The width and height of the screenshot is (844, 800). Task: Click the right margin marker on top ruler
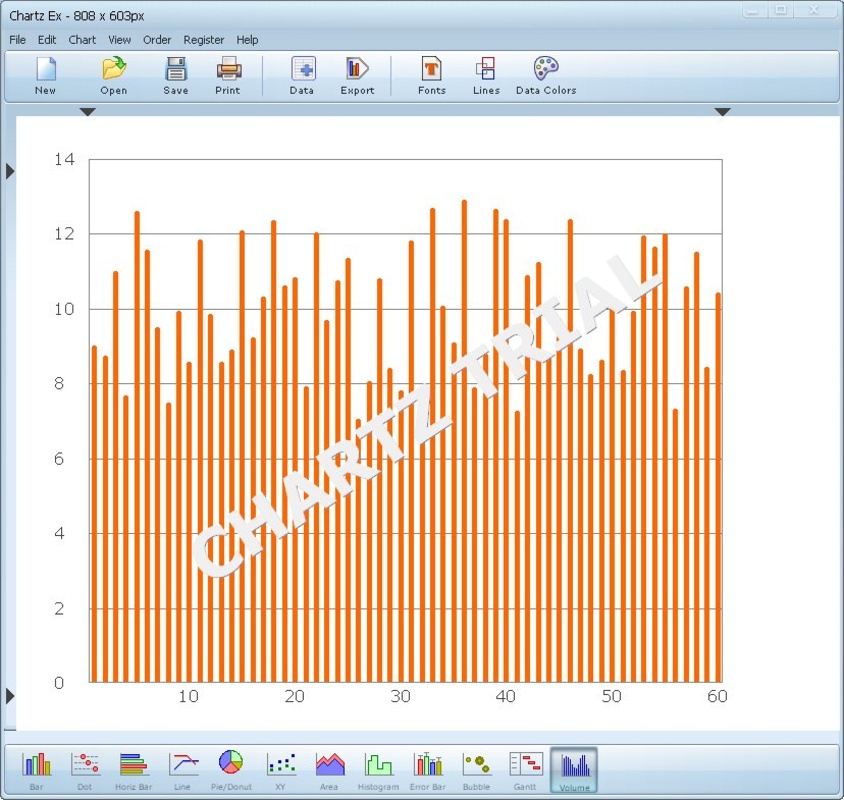tap(722, 112)
